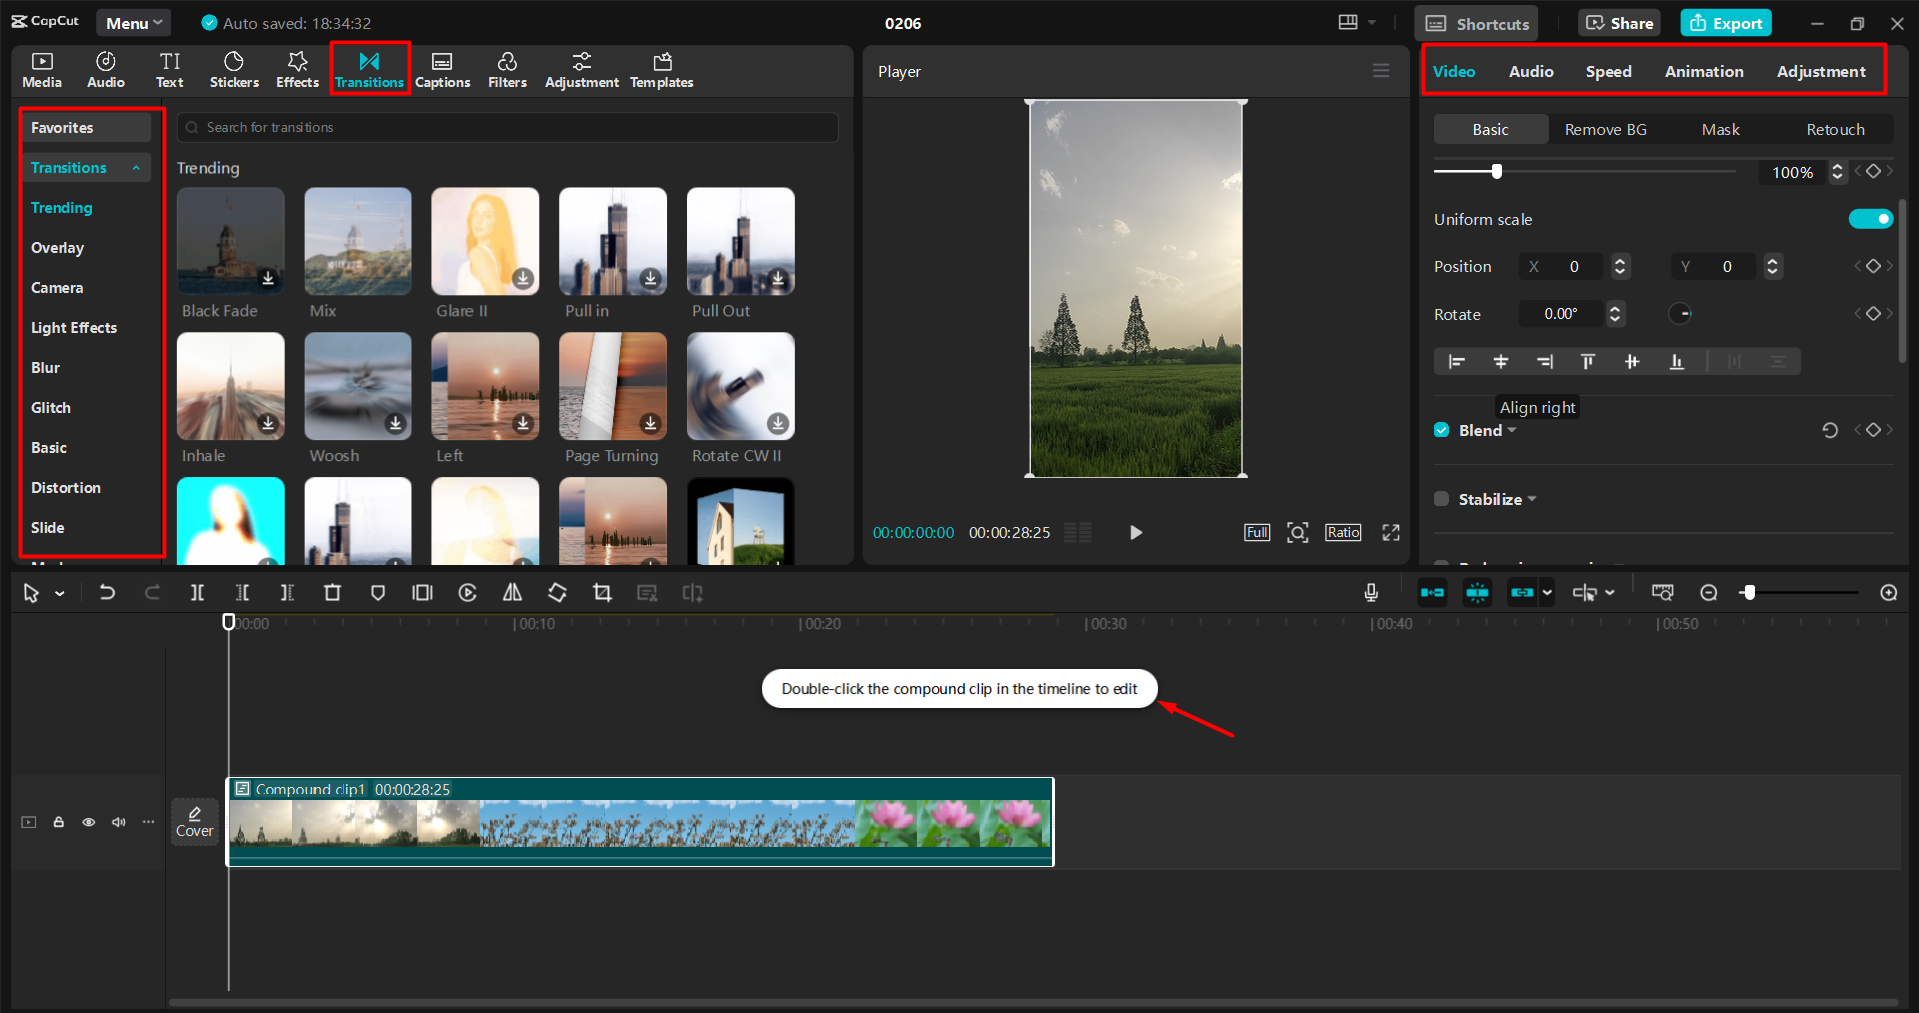Click the Export button
This screenshot has height=1013, width=1919.
pyautogui.click(x=1724, y=22)
